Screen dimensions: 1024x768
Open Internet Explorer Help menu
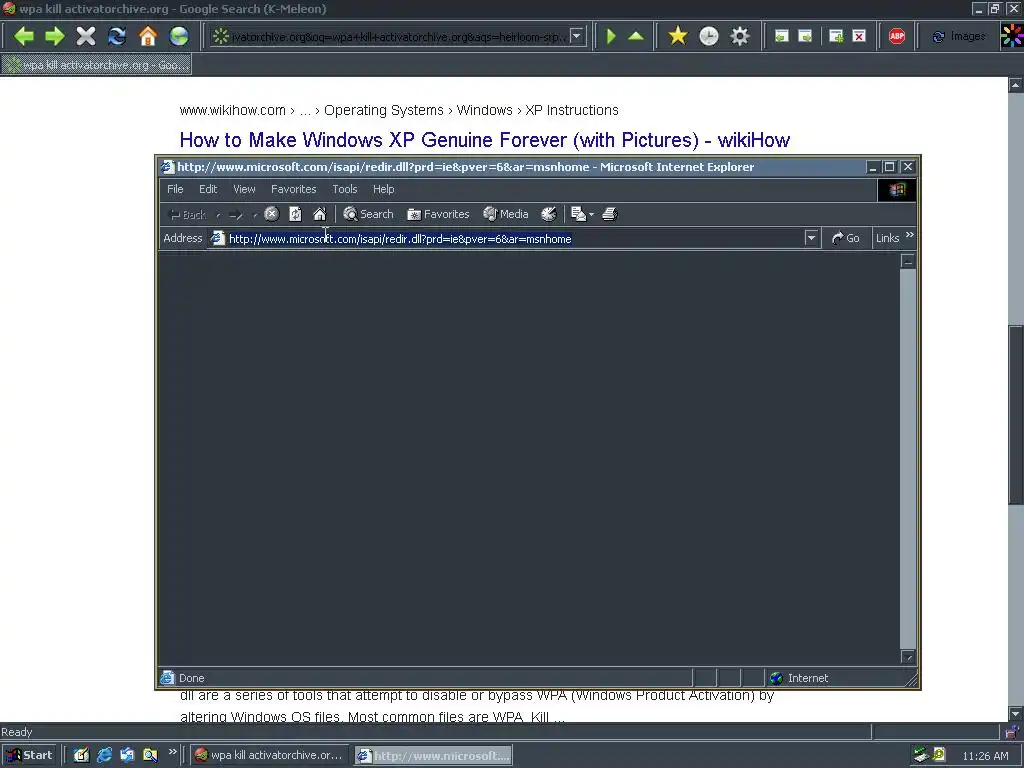(383, 189)
